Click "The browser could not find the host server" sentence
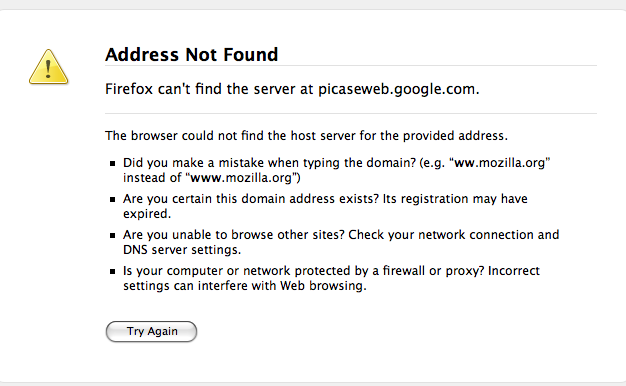 (306, 136)
